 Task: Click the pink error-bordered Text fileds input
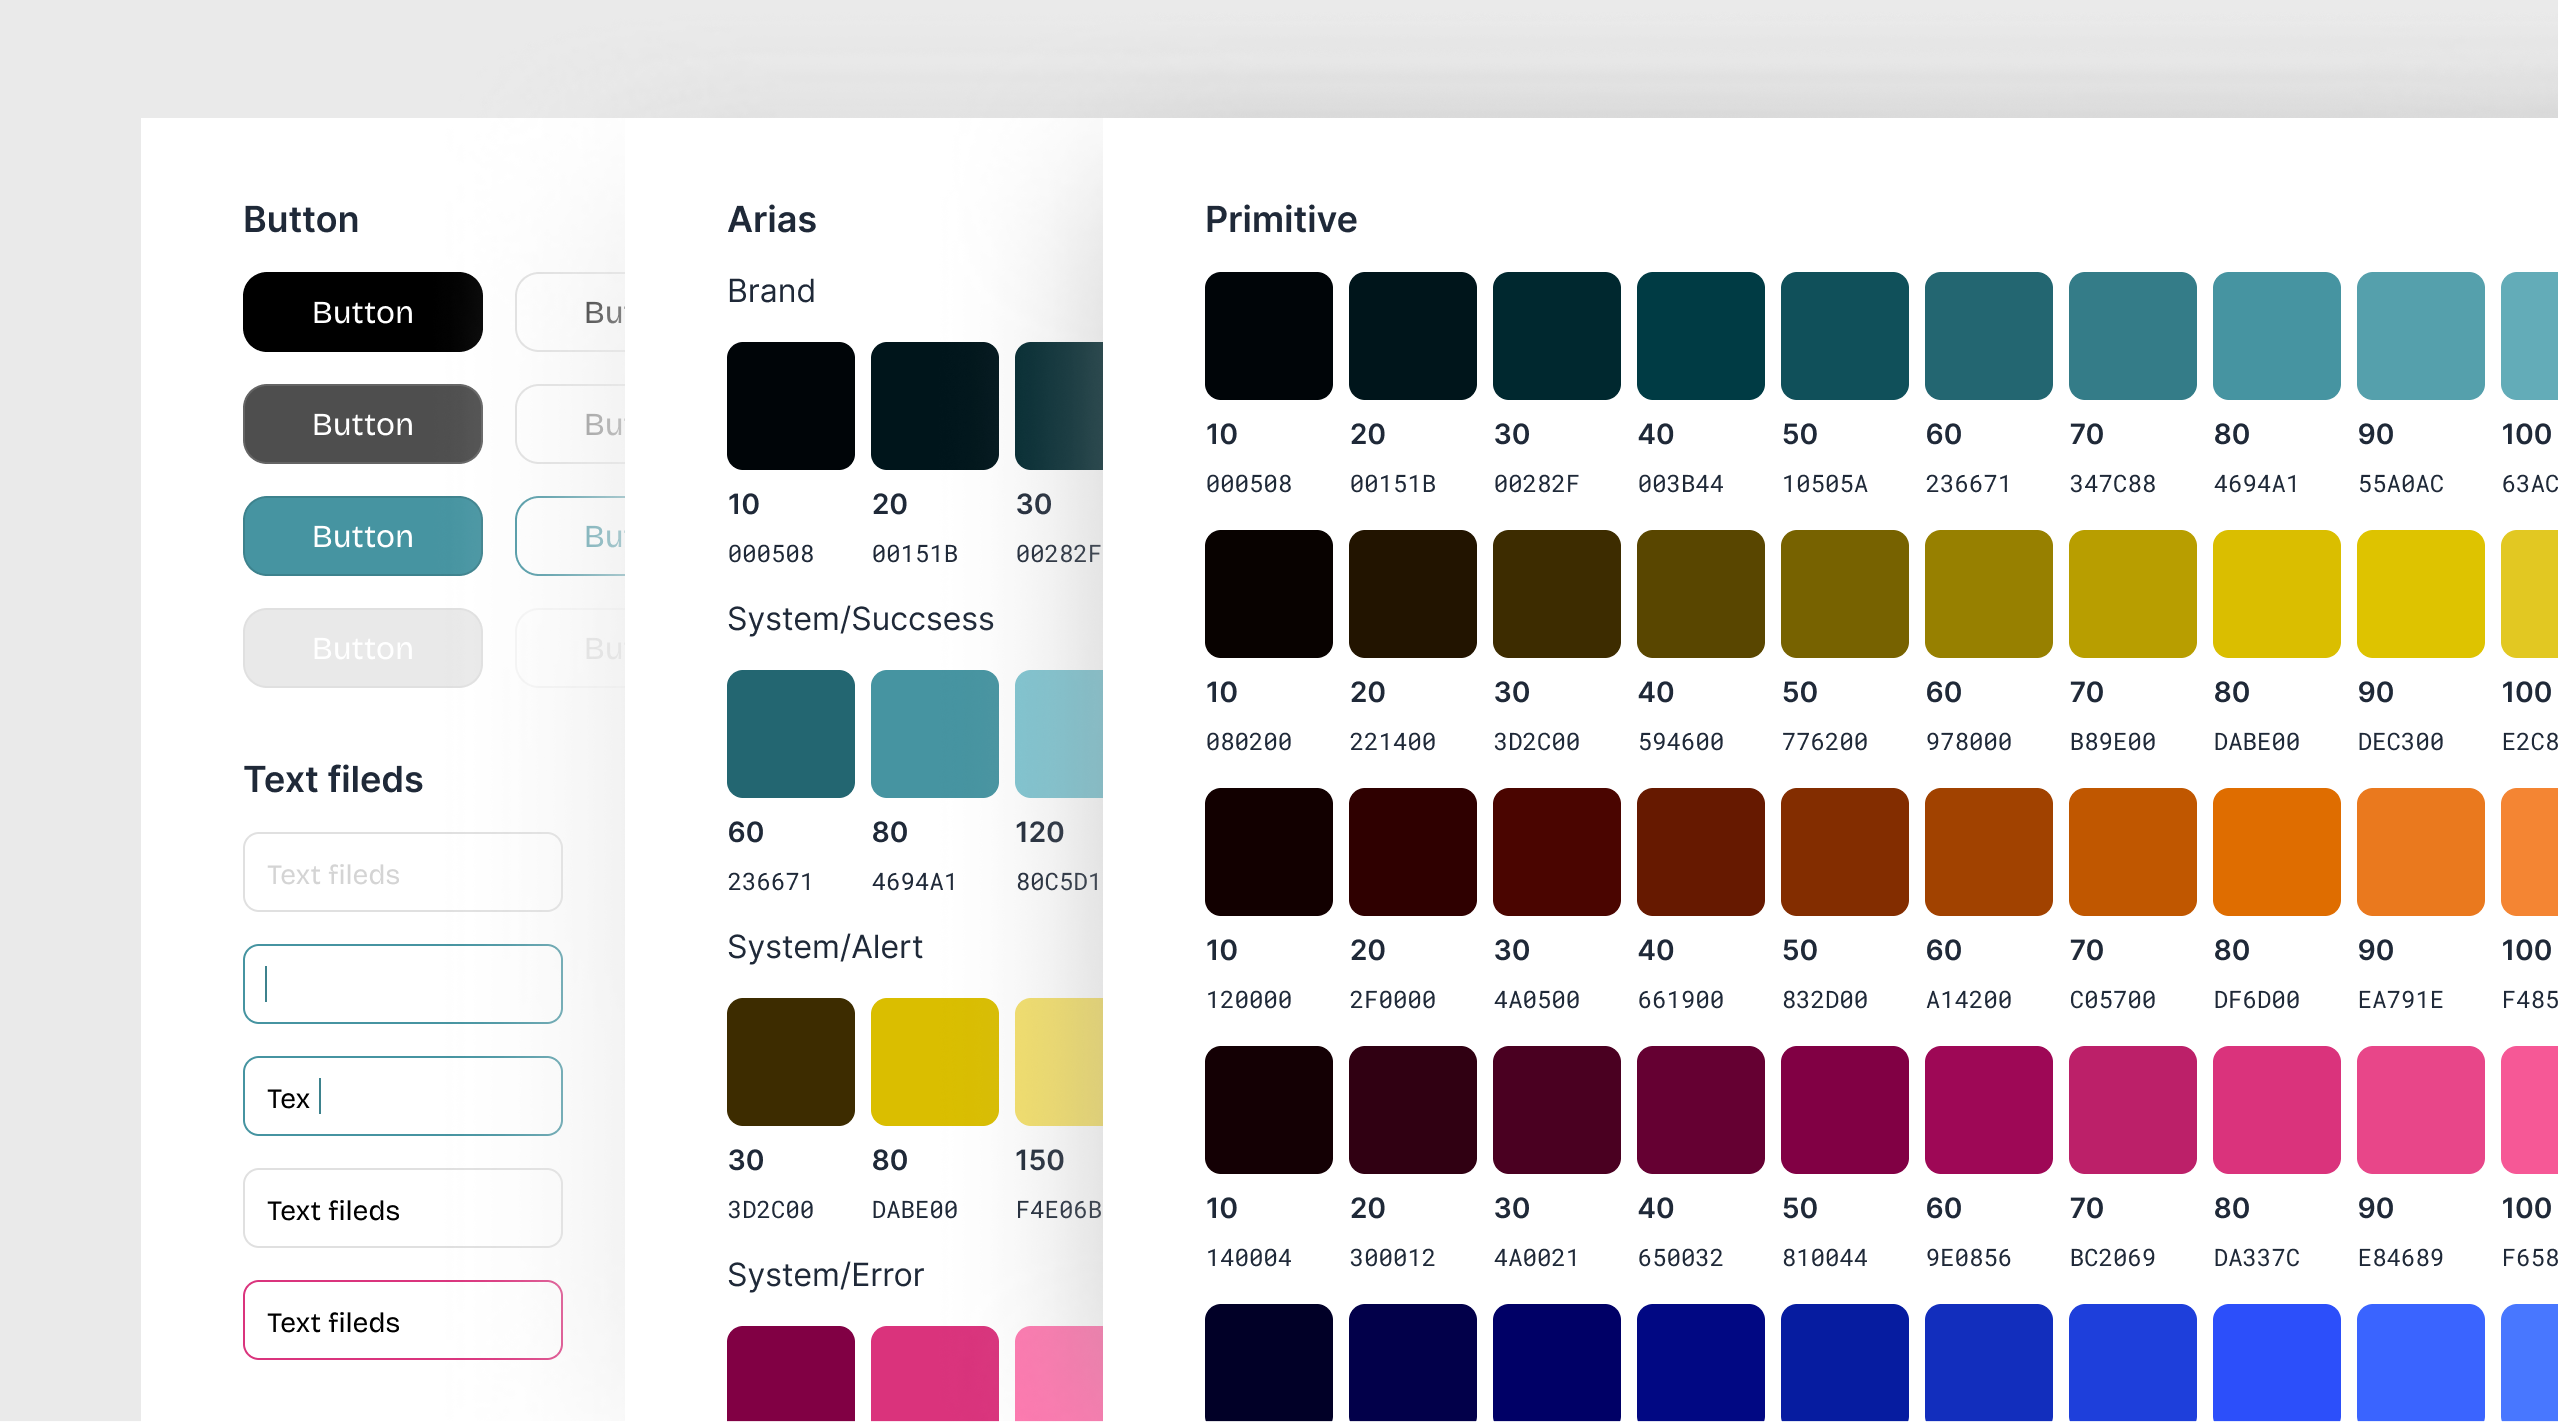coord(402,1320)
